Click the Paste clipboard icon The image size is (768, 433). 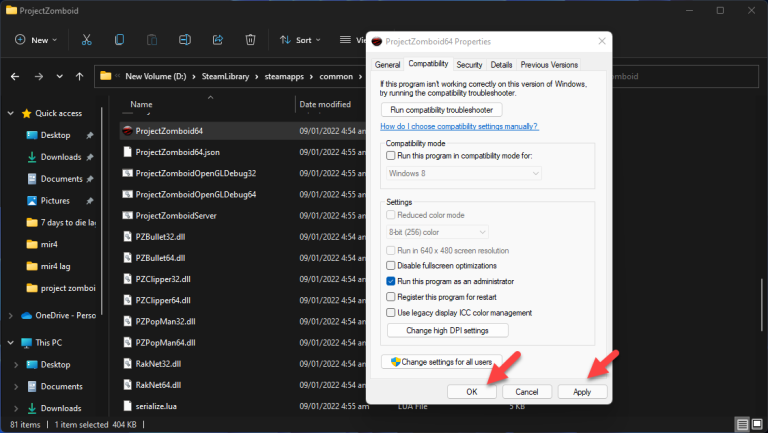click(152, 40)
